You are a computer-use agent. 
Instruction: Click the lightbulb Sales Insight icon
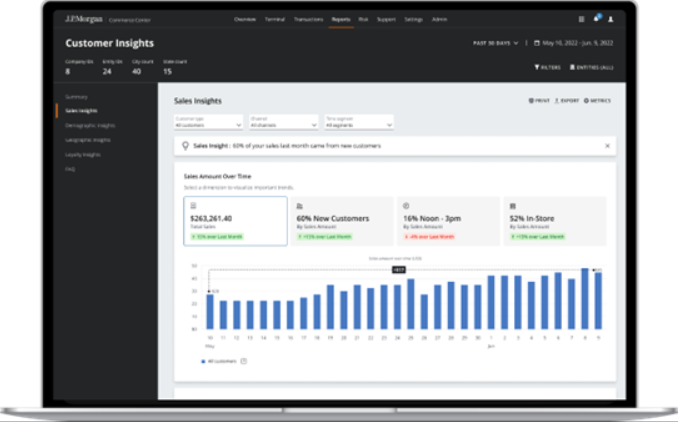pyautogui.click(x=185, y=146)
